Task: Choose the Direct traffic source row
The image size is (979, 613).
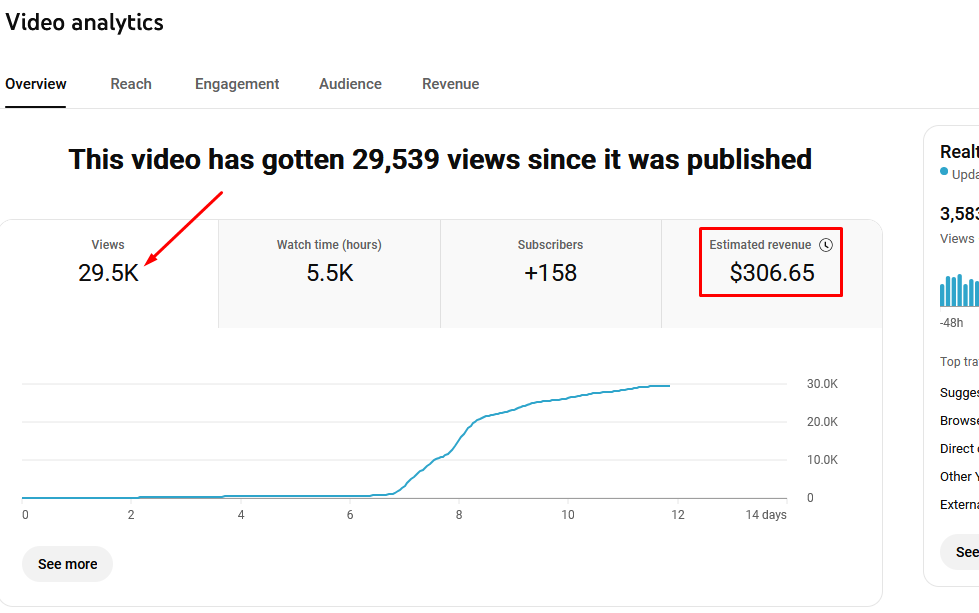Action: 959,449
